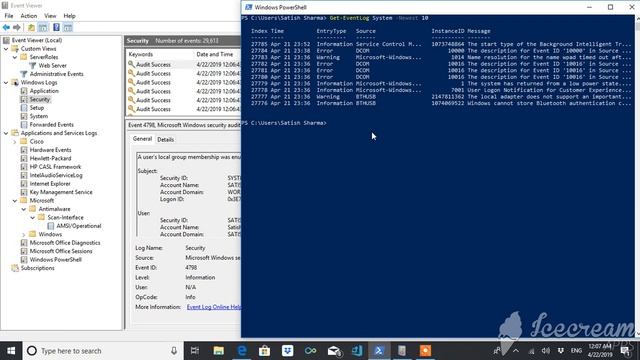Open the Help menu in Event Viewer
This screenshot has height=360, width=640.
pyautogui.click(x=69, y=16)
